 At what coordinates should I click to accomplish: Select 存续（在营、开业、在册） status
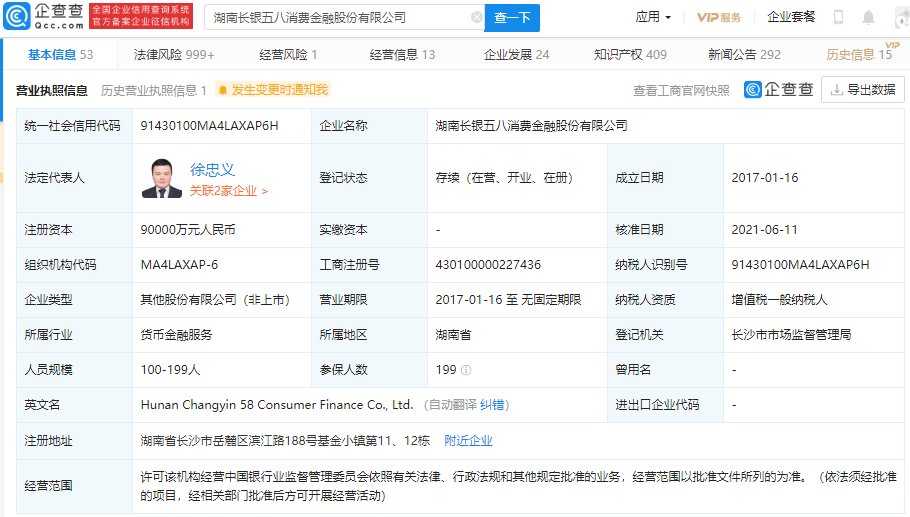[504, 178]
